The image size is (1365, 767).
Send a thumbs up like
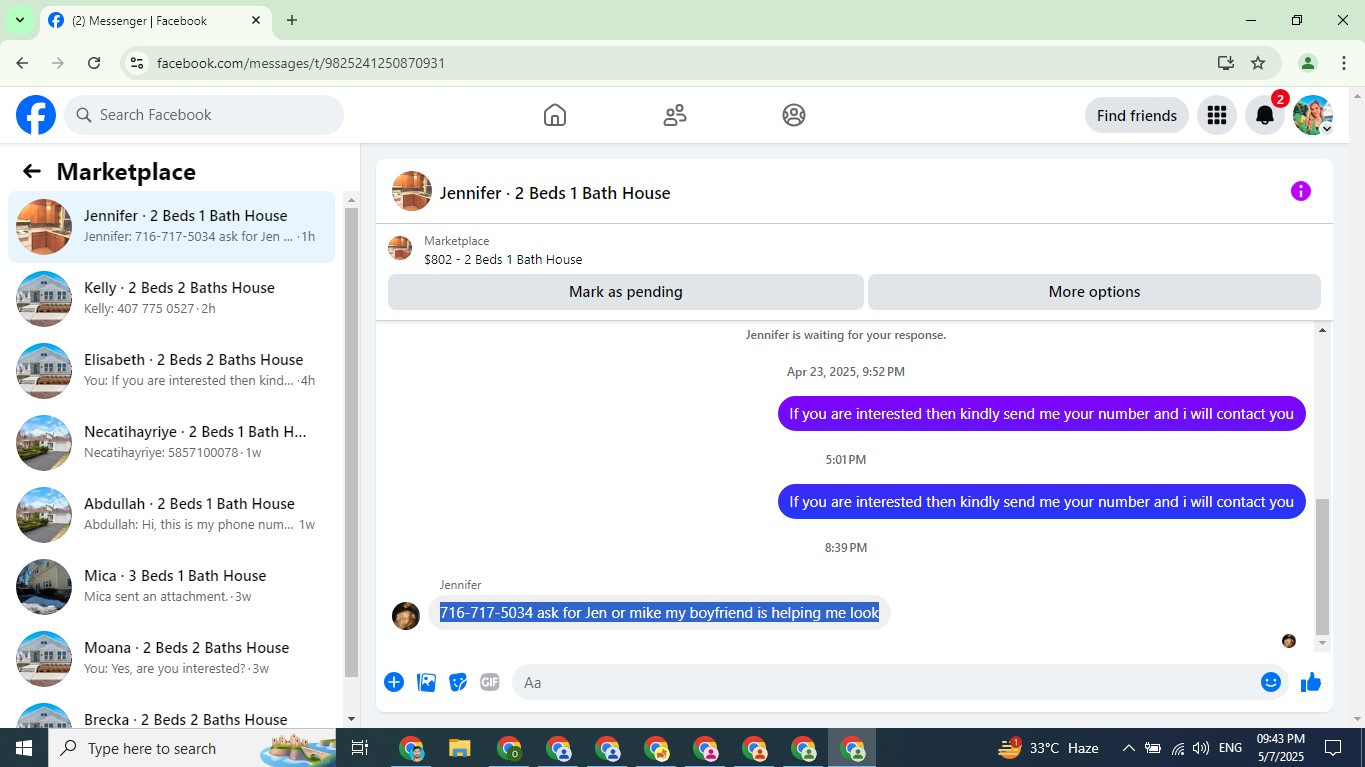[x=1311, y=682]
